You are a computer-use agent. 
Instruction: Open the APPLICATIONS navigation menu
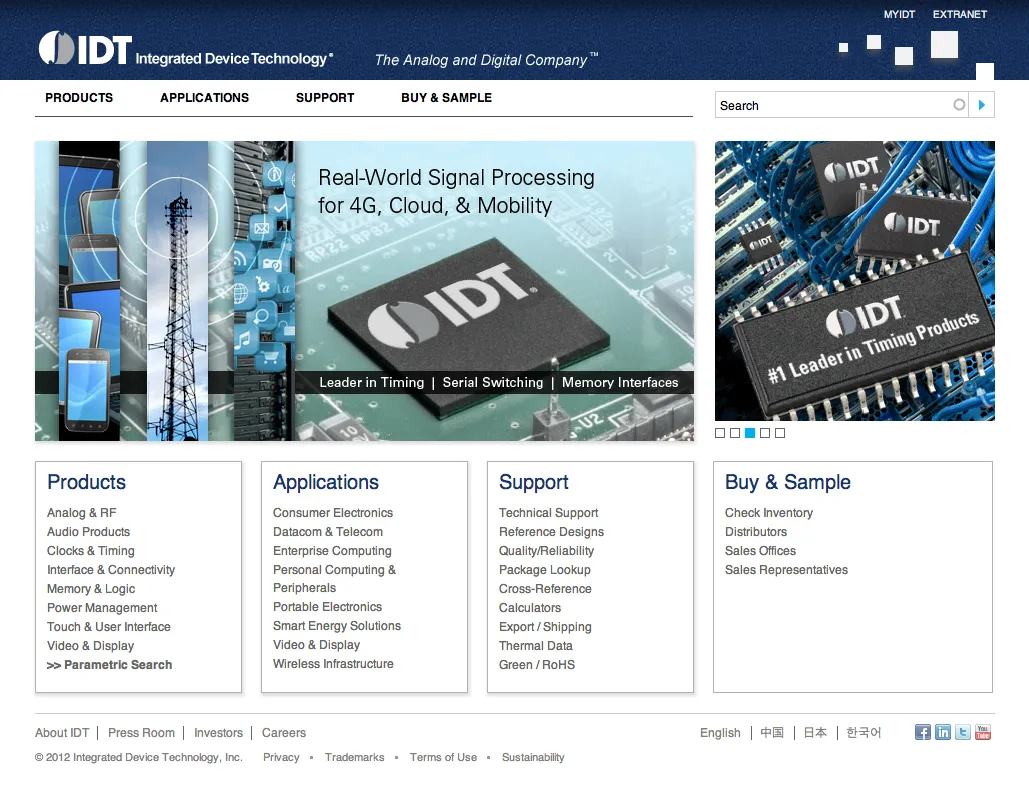(x=204, y=98)
